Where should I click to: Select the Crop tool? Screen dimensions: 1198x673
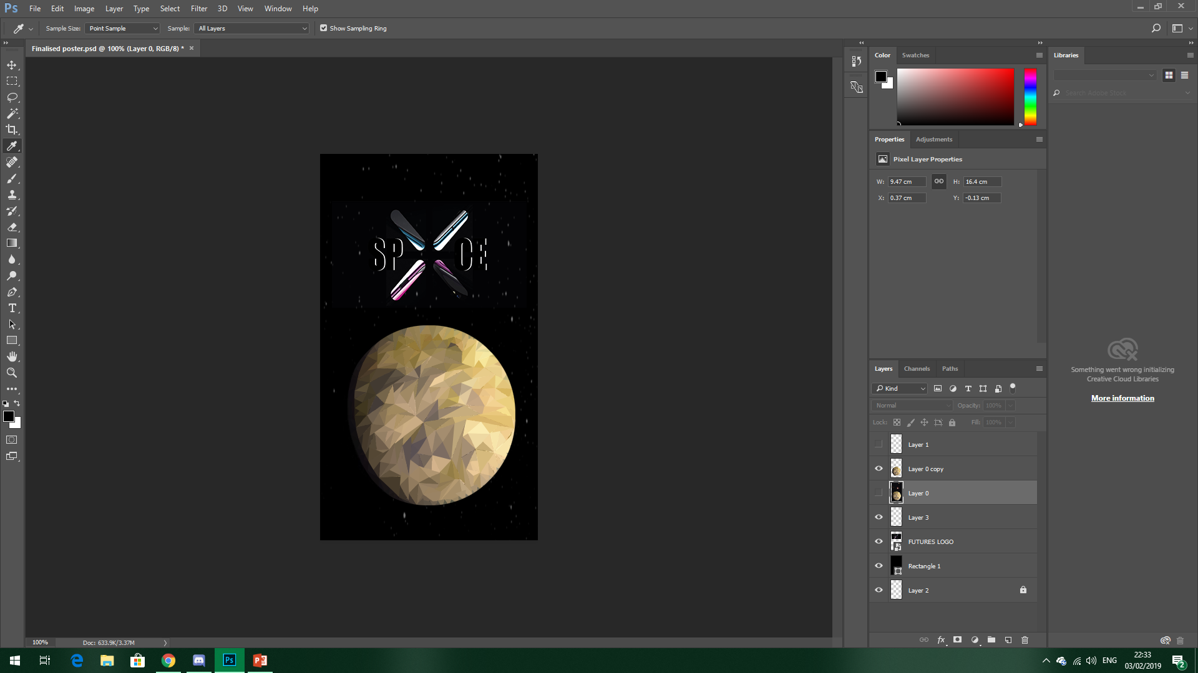point(12,130)
